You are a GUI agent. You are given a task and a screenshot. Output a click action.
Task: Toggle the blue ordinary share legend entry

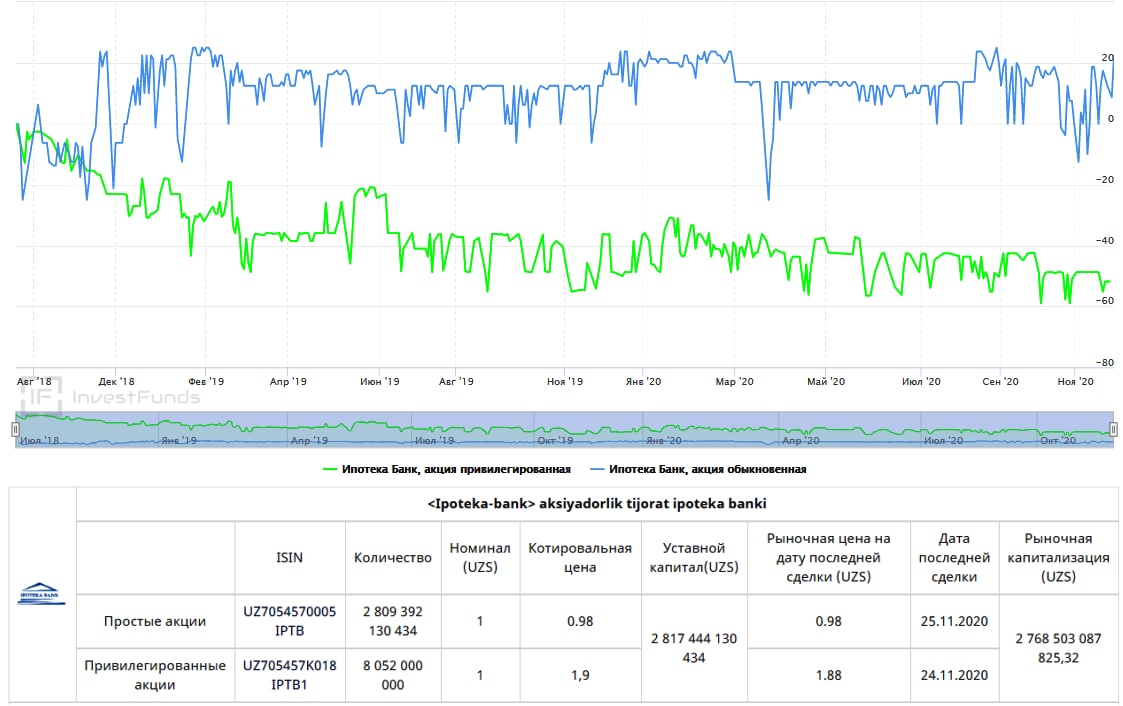[698, 469]
